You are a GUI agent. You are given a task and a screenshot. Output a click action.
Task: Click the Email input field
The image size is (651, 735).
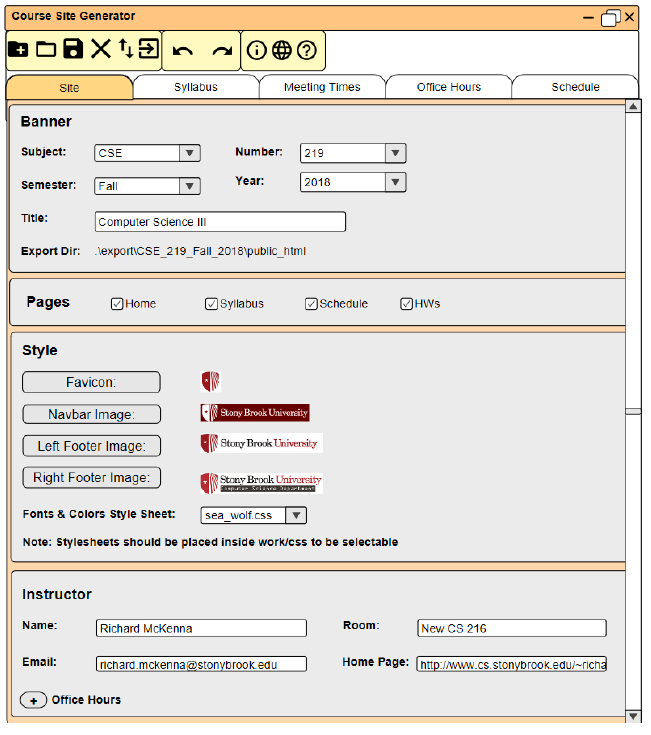tap(202, 665)
